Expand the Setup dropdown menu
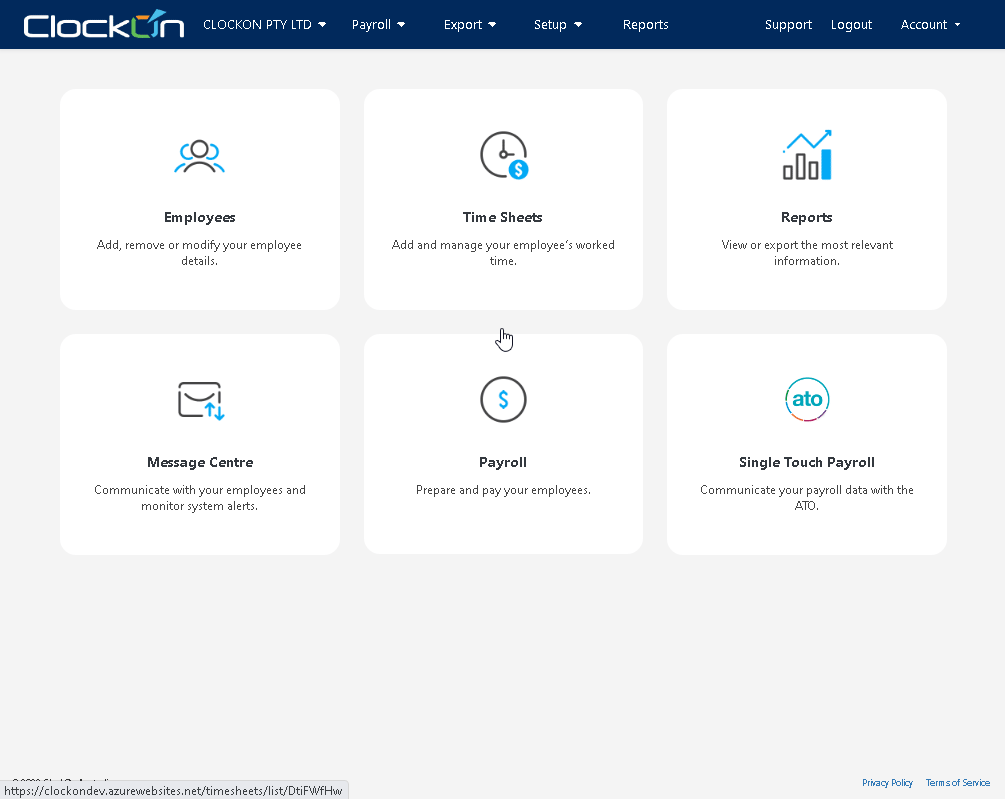This screenshot has width=1005, height=799. [558, 24]
